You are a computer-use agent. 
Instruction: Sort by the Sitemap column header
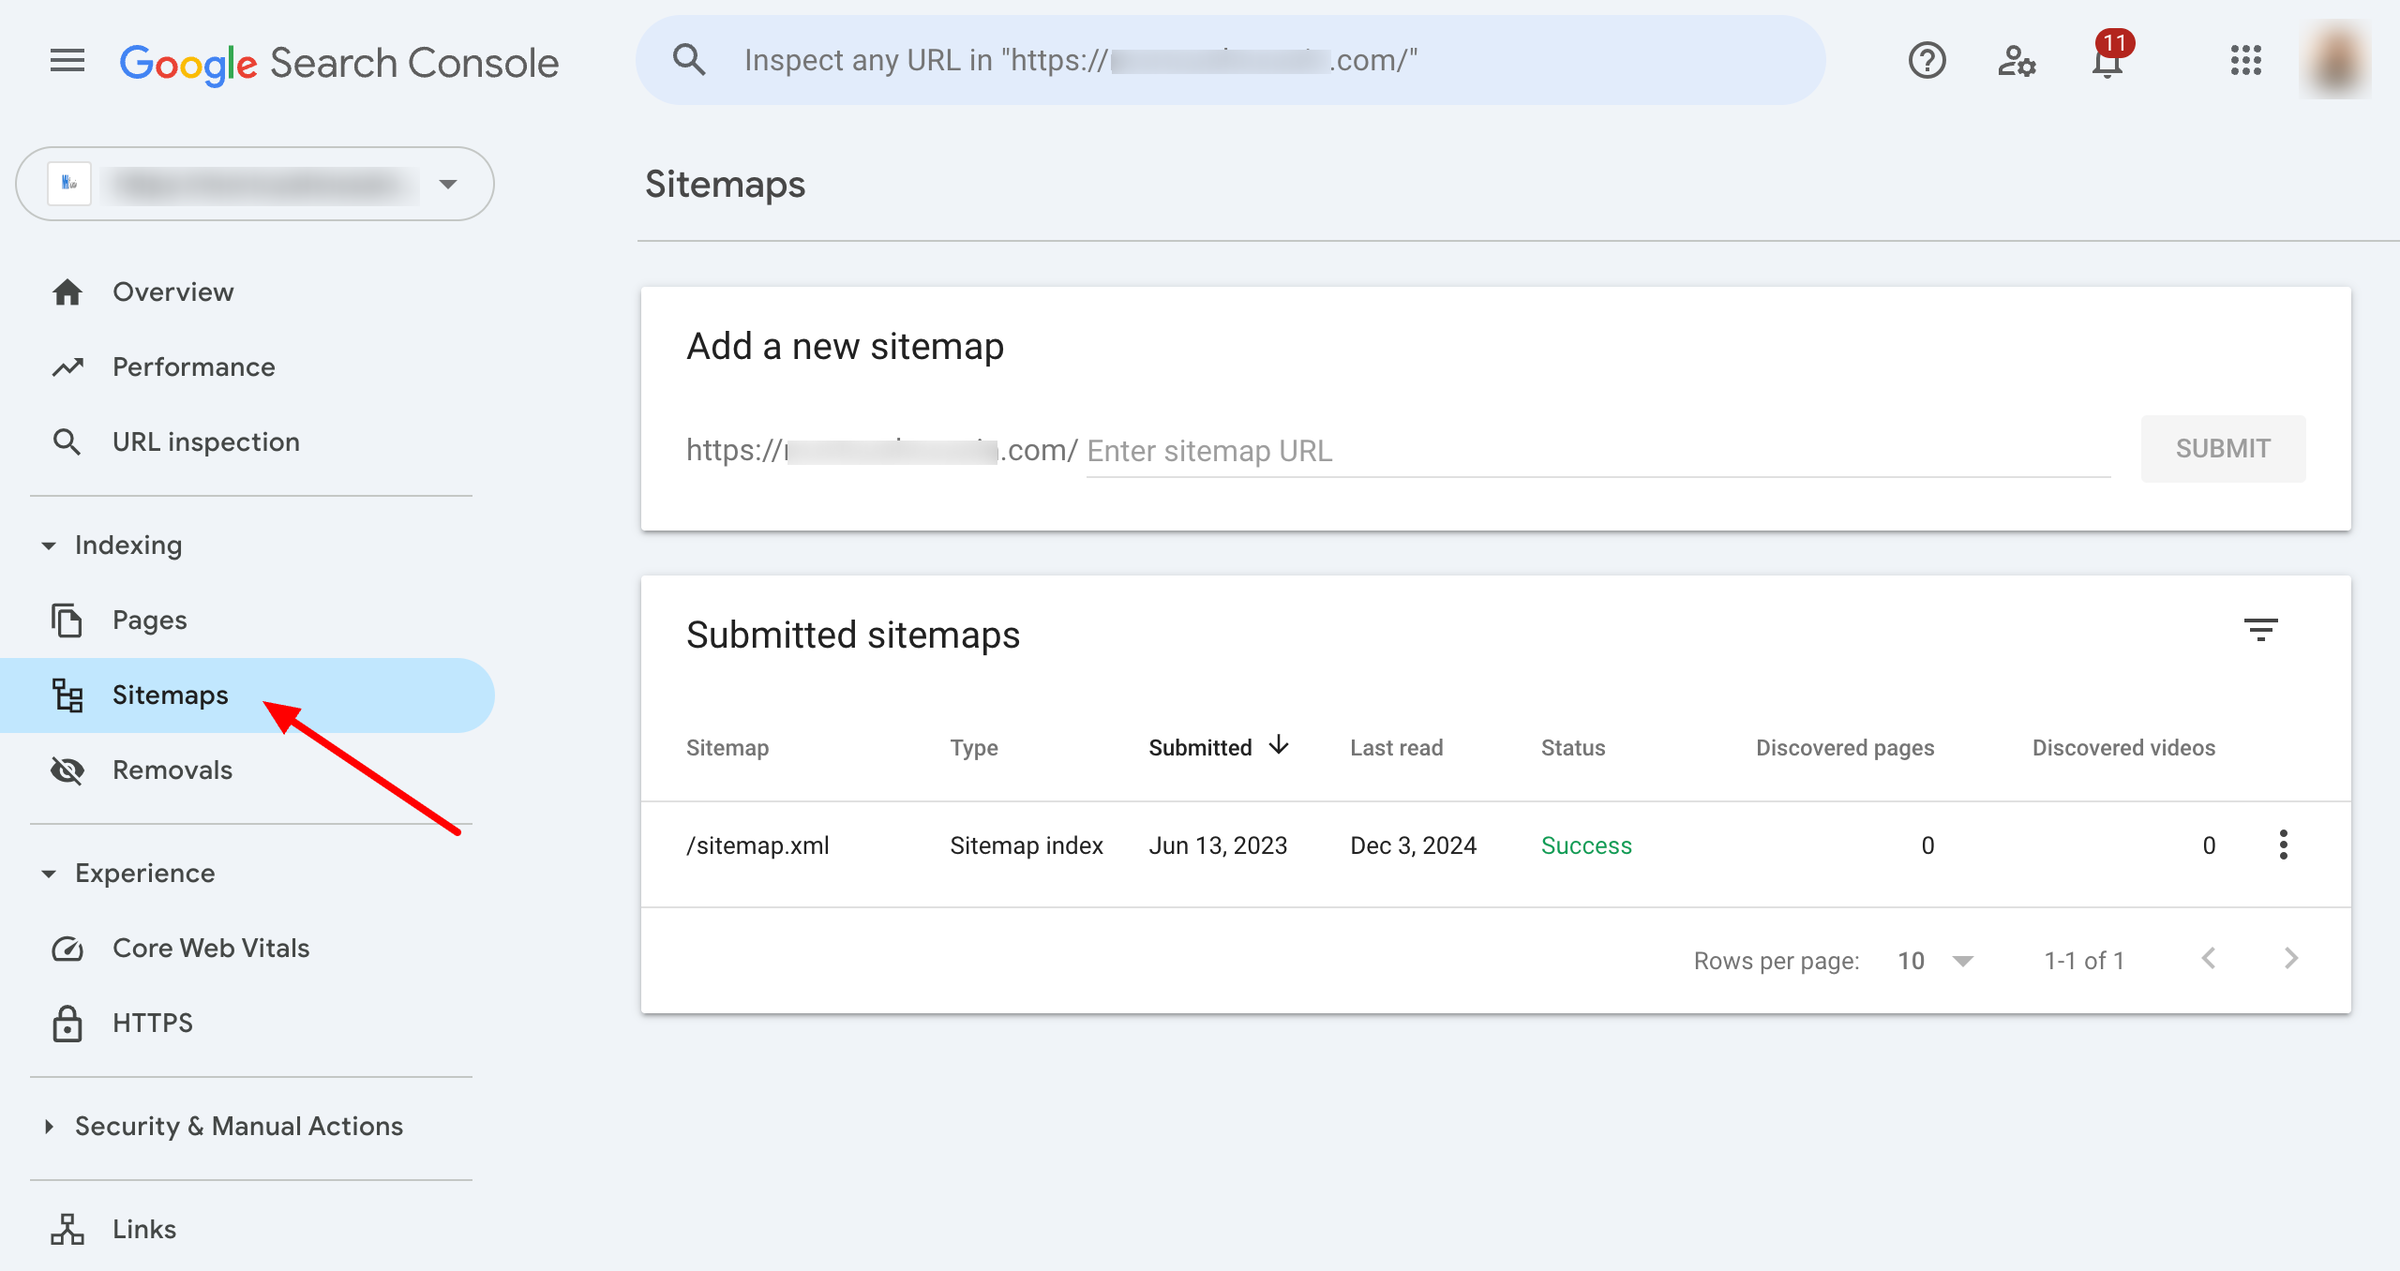tap(727, 748)
